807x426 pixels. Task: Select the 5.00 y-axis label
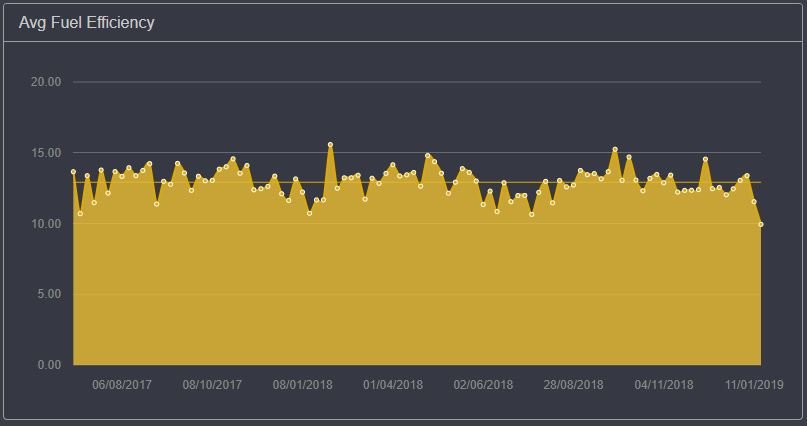click(x=48, y=294)
